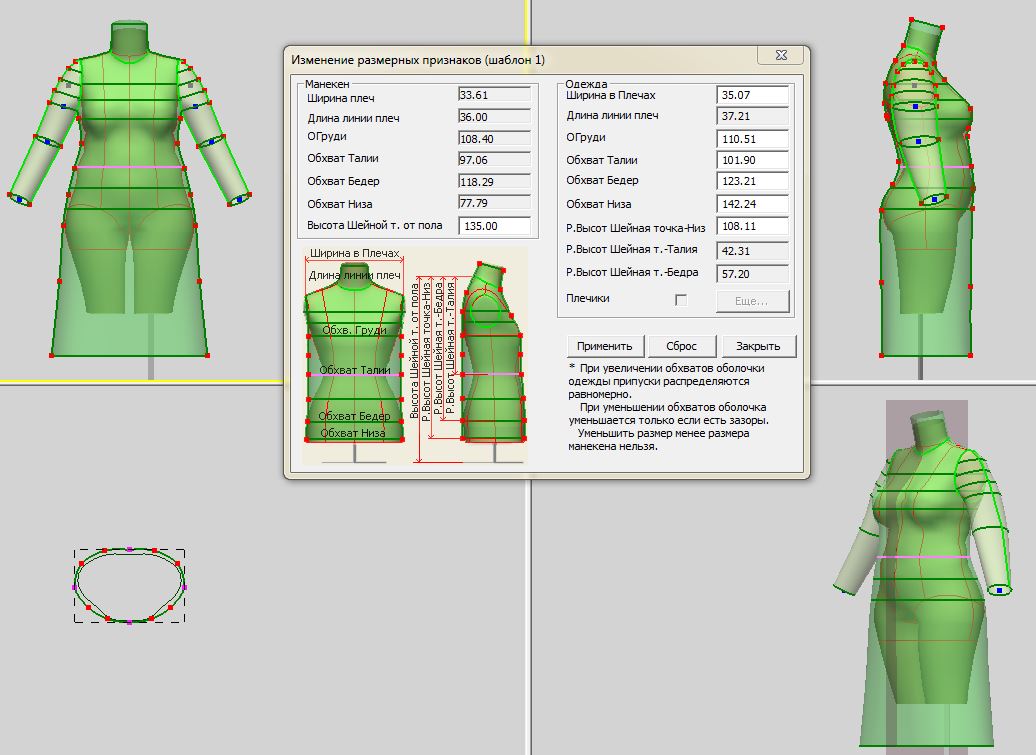Click the oval cross-section outline at bottom left
This screenshot has width=1036, height=755.
coord(129,585)
